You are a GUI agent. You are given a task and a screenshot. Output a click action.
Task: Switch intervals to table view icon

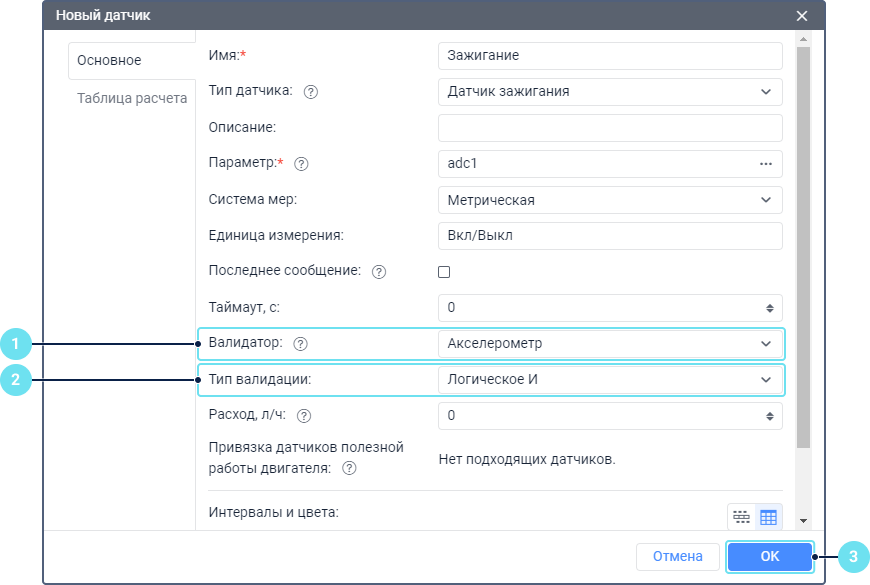tap(768, 517)
